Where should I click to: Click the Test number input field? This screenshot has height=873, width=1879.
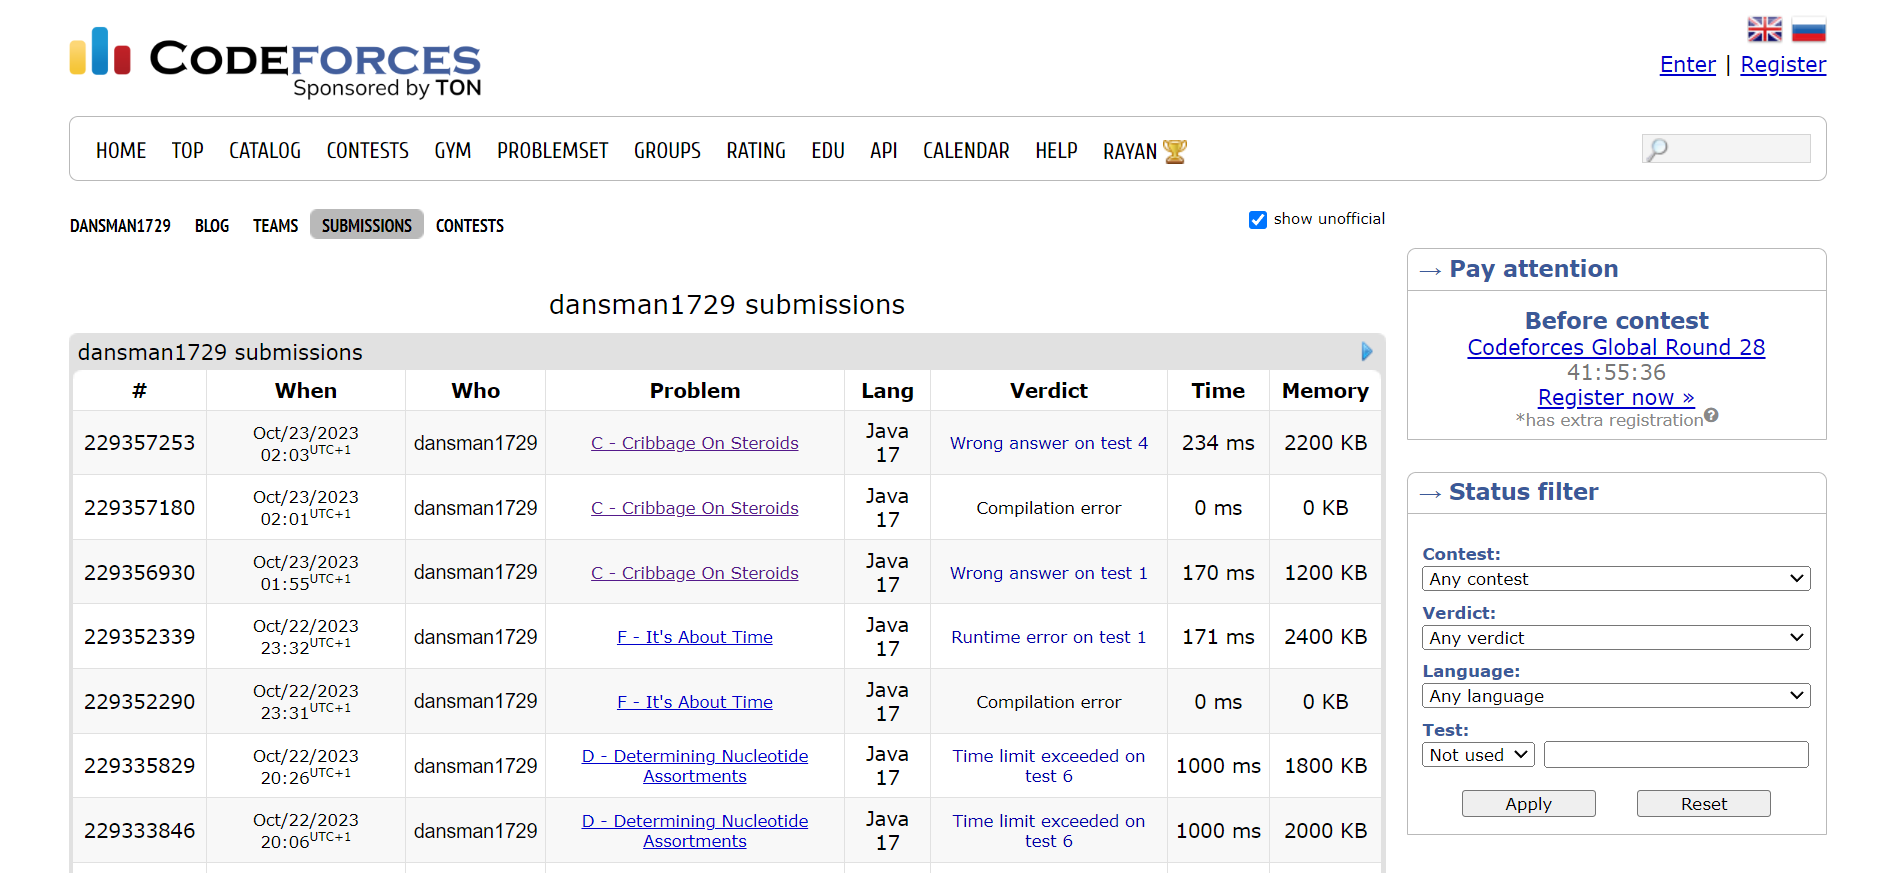click(x=1676, y=755)
